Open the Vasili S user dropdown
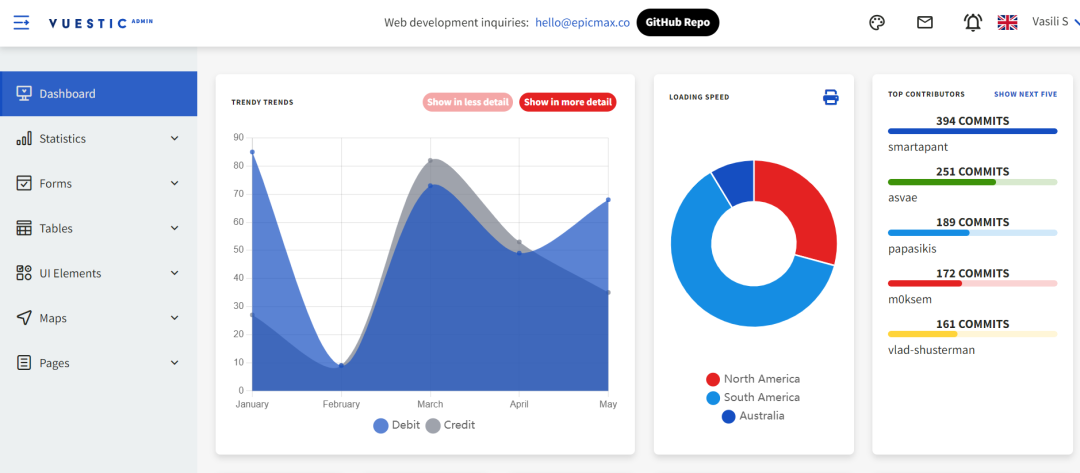Viewport: 1080px width, 473px height. [x=1050, y=22]
